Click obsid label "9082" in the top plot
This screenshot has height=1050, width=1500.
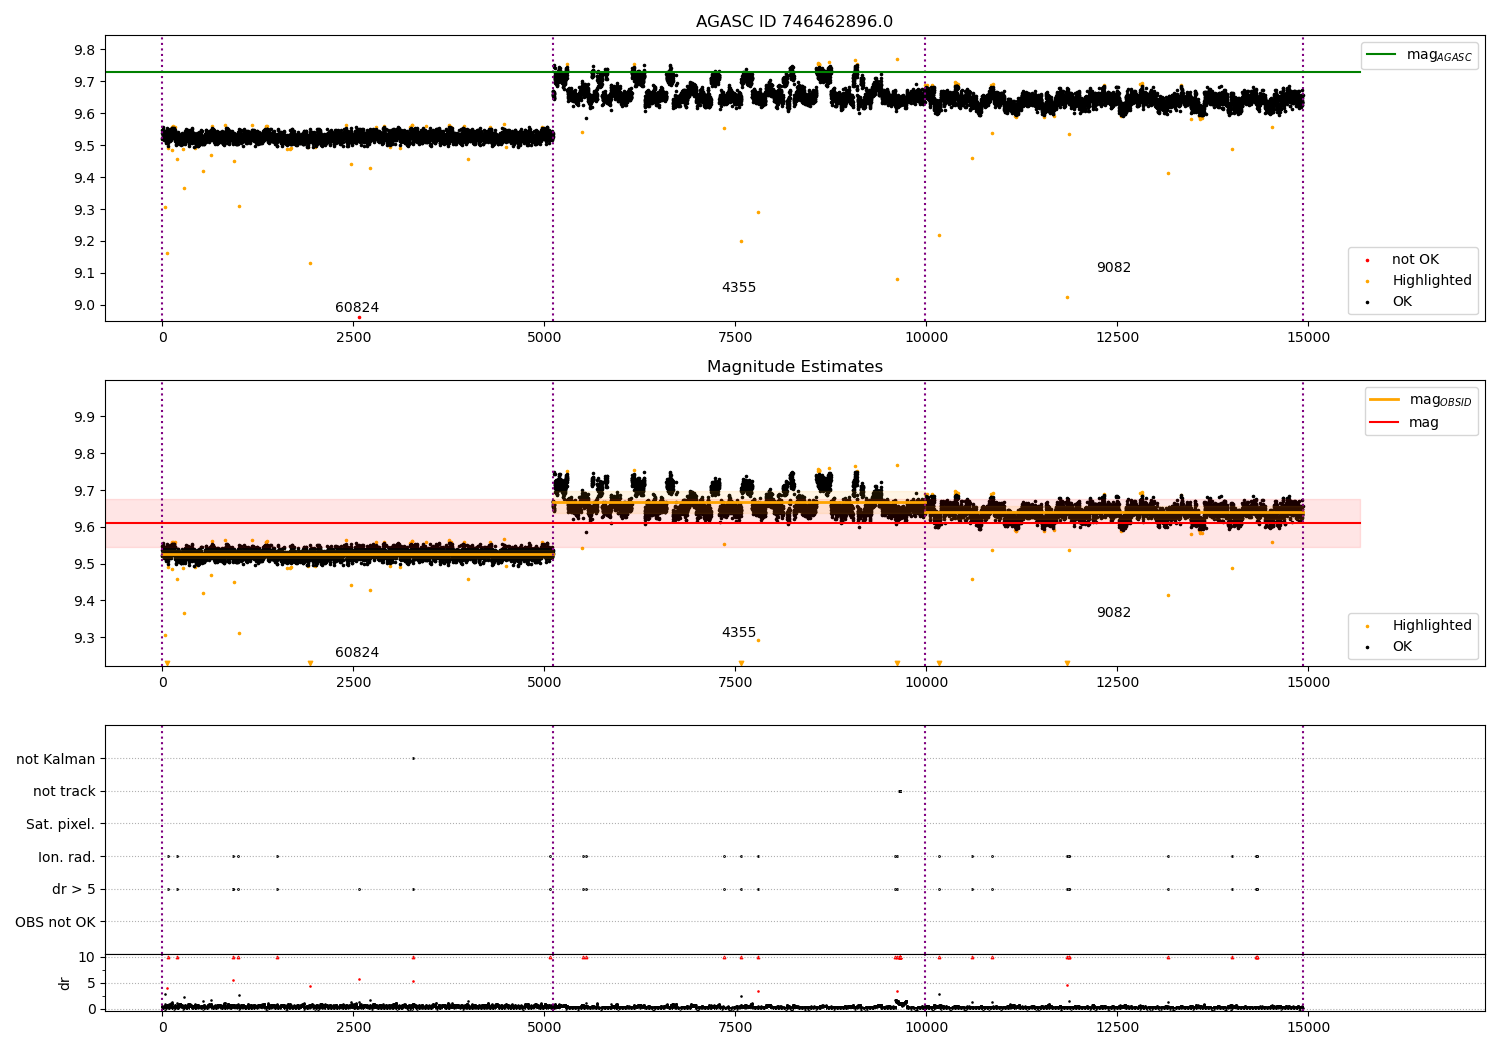coord(1114,268)
